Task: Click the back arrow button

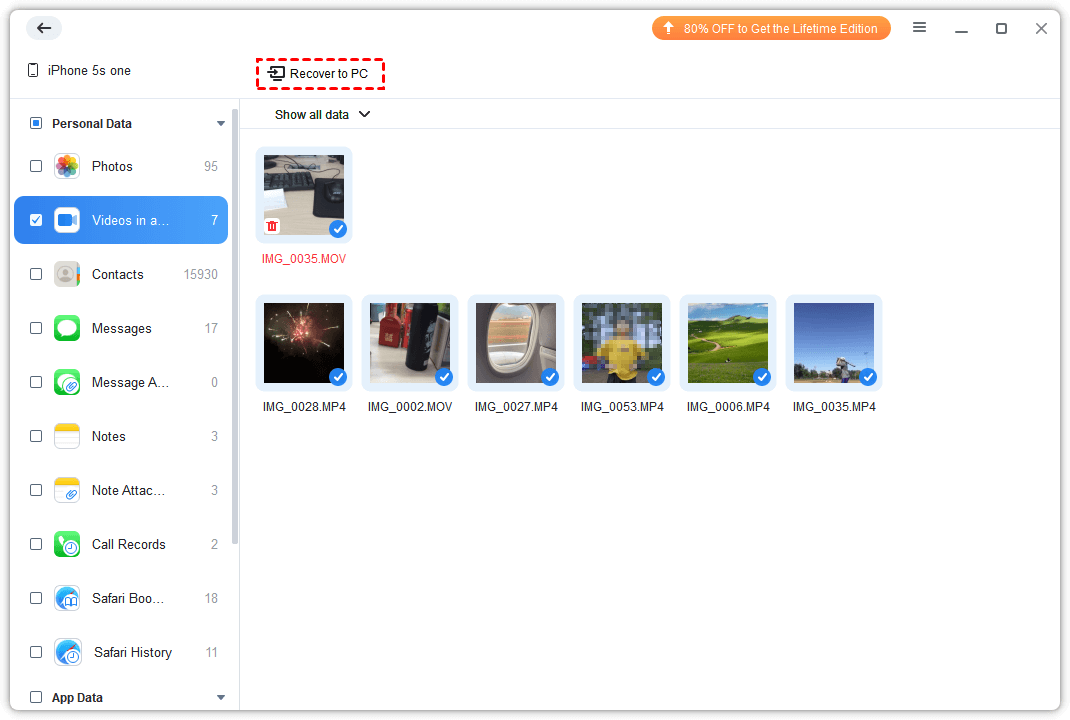Action: (x=44, y=28)
